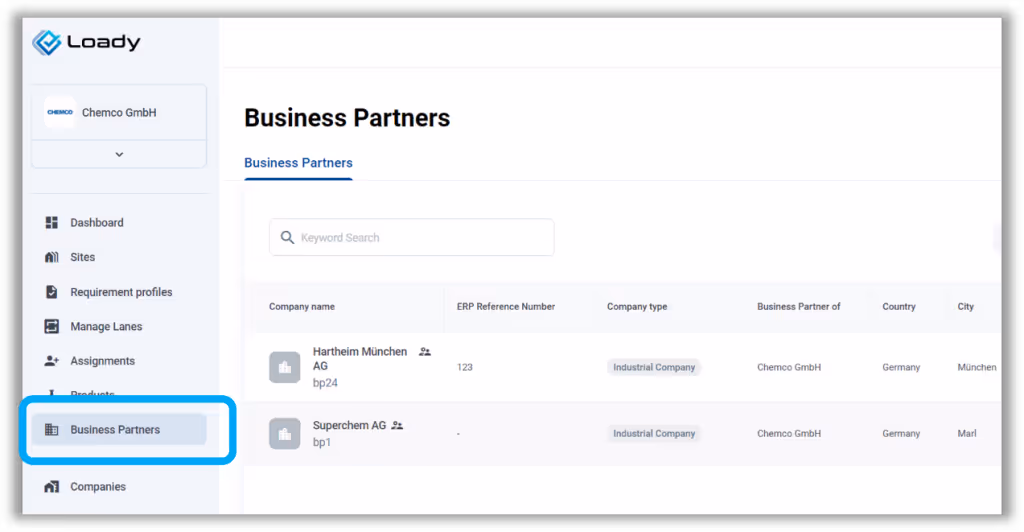Viewport: 1024px width, 532px height.
Task: Click the bp24 identifier text
Action: point(325,383)
